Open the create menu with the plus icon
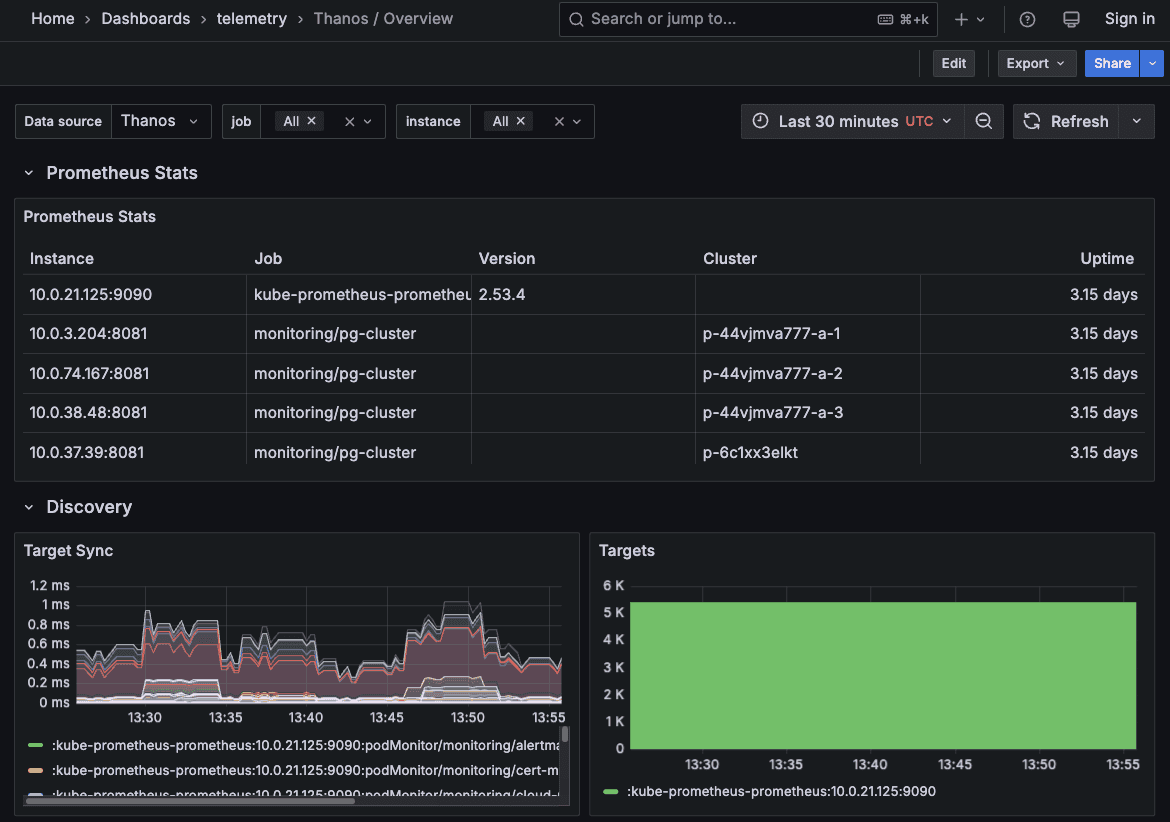1170x822 pixels. [x=962, y=19]
